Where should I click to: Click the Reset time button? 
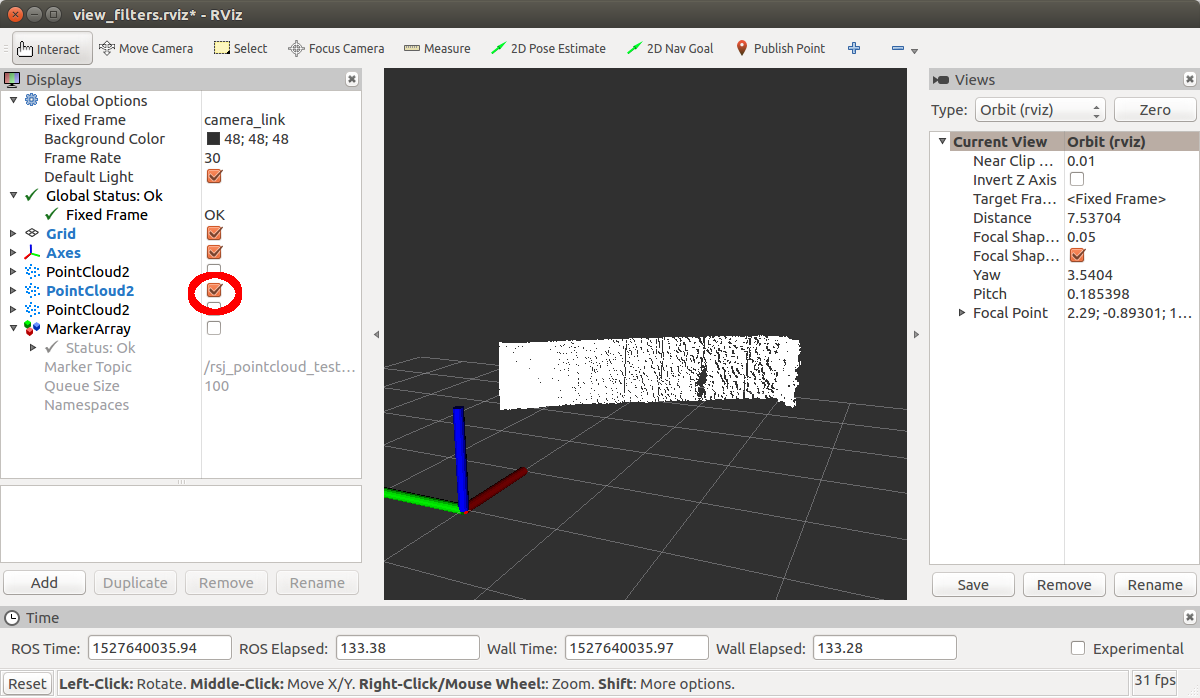pyautogui.click(x=27, y=684)
